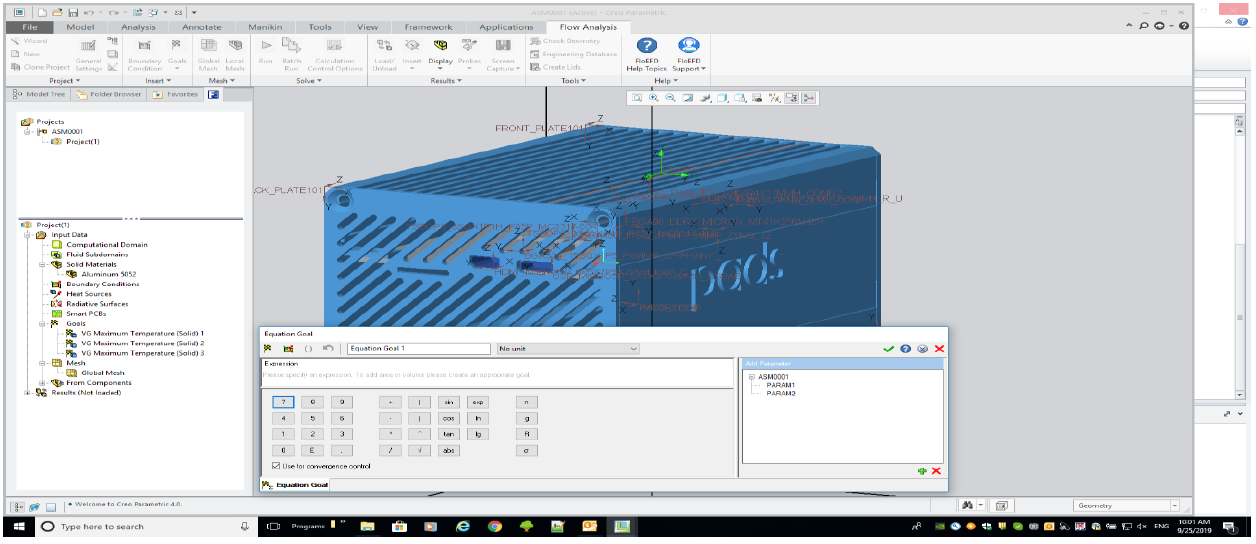Open the FloEFD Support icon
Image resolution: width=1256 pixels, height=544 pixels.
(688, 45)
